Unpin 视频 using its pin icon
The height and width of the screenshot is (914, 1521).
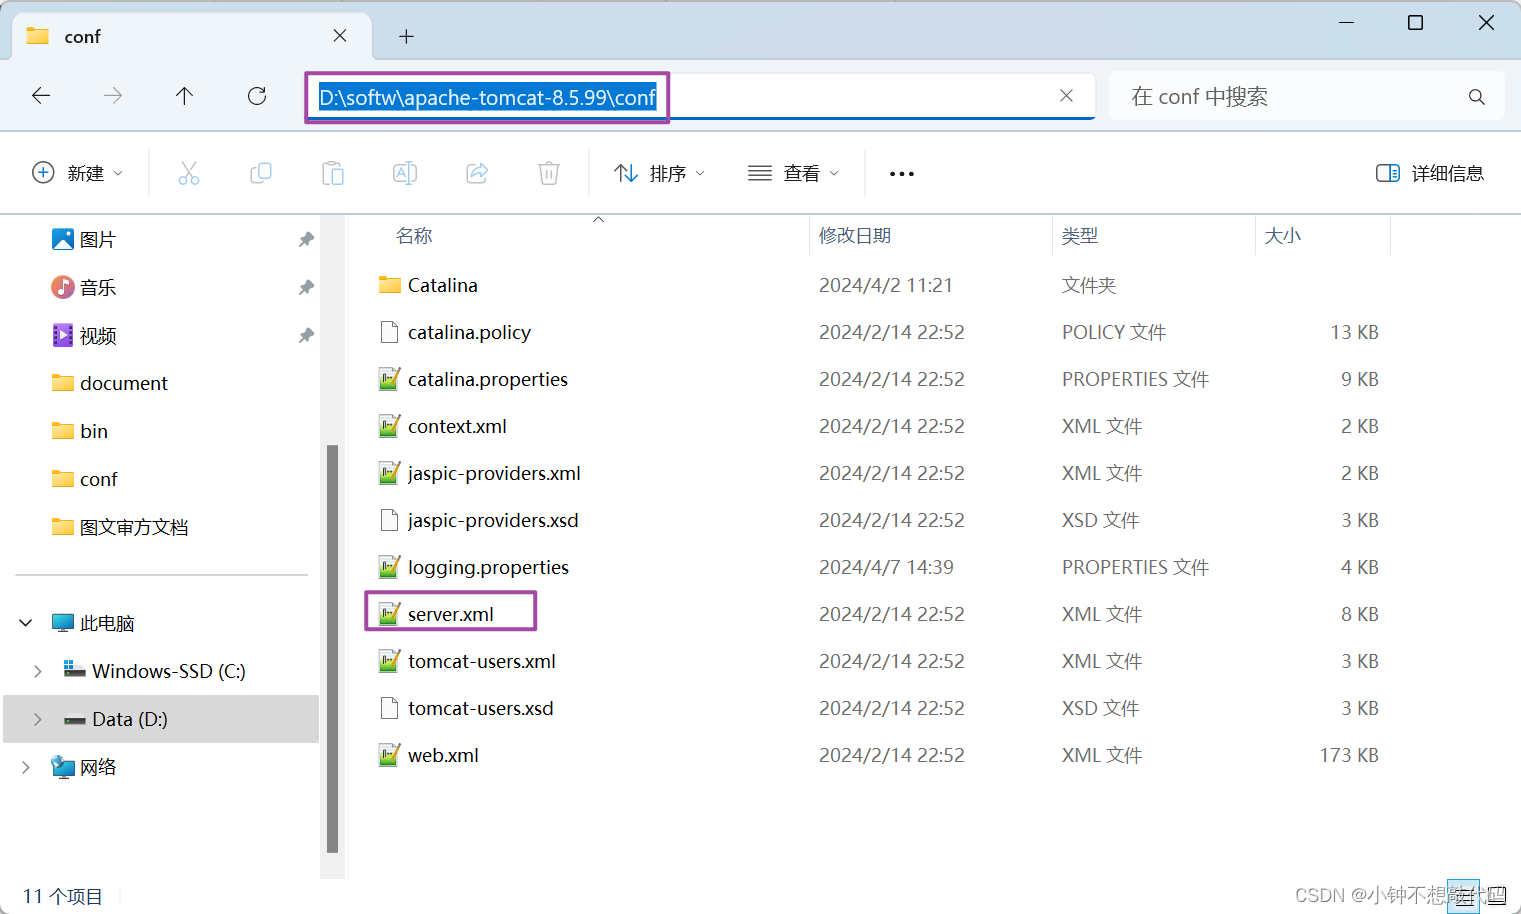pyautogui.click(x=306, y=336)
